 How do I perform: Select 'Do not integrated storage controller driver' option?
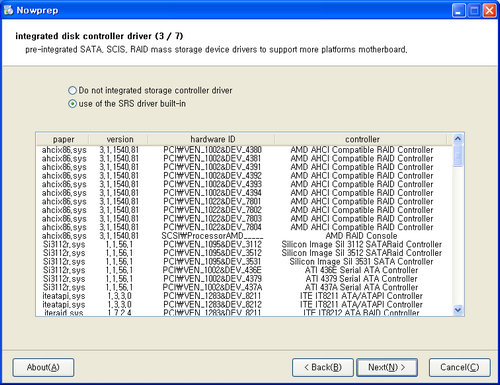[x=150, y=90]
